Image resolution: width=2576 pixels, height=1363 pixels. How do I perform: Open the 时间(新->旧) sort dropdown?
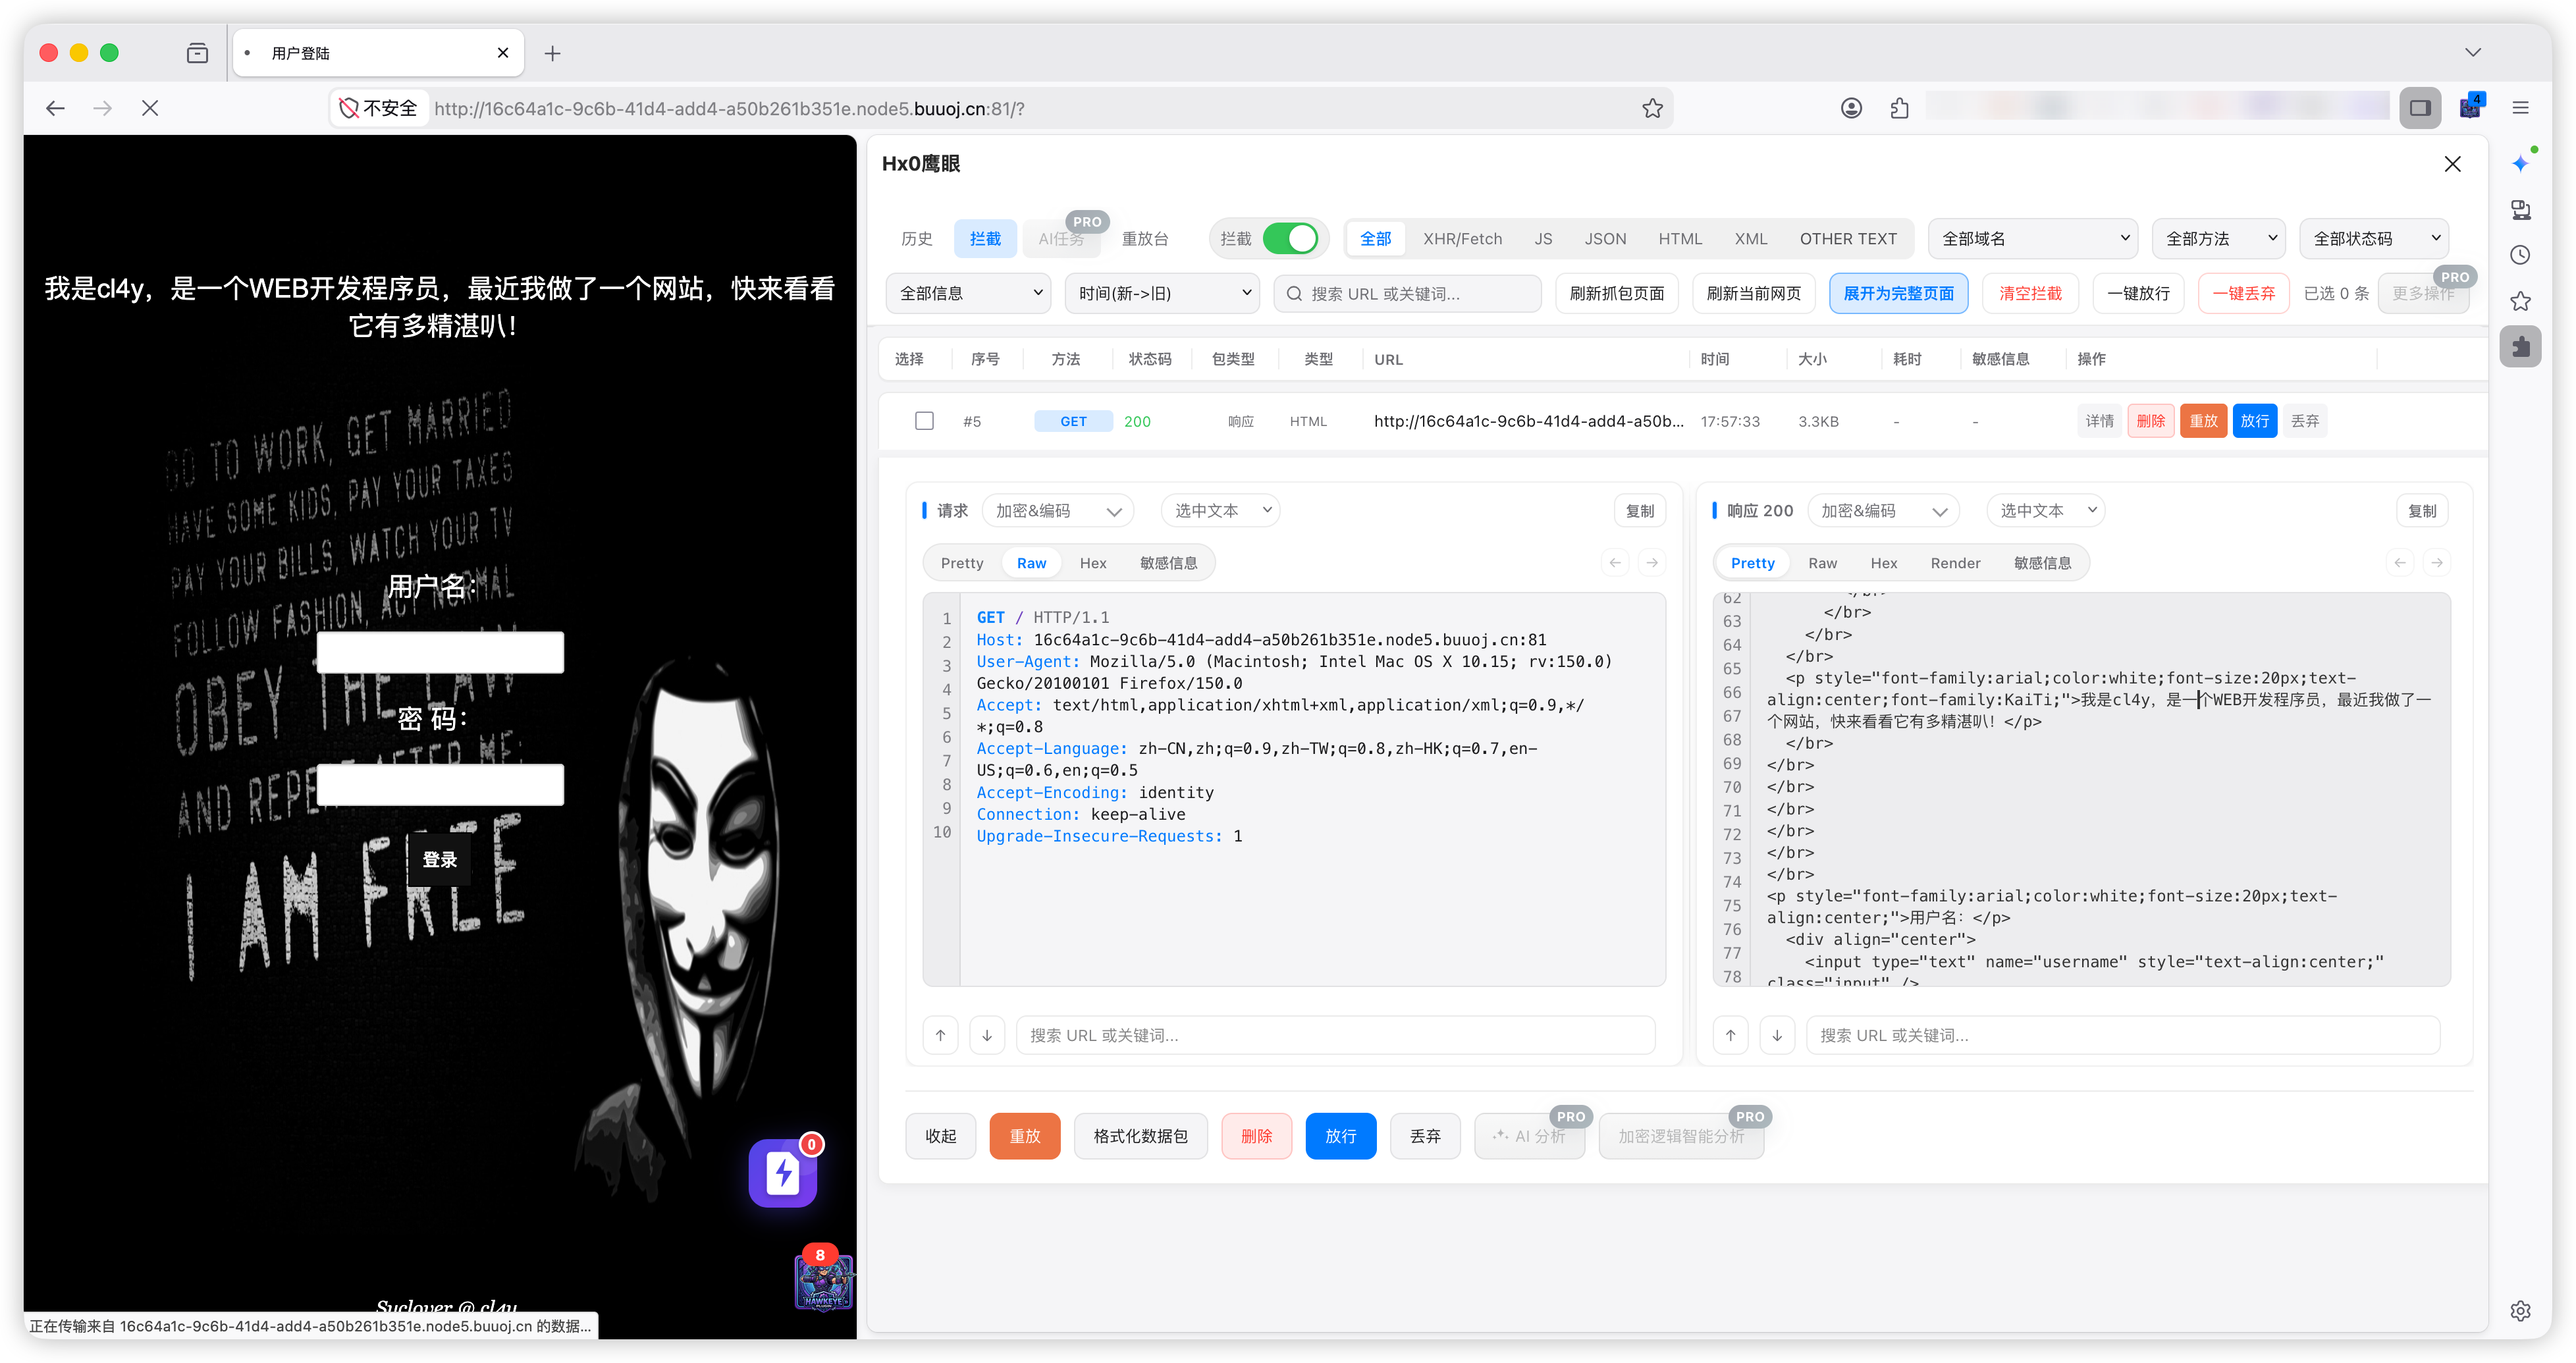click(x=1162, y=294)
